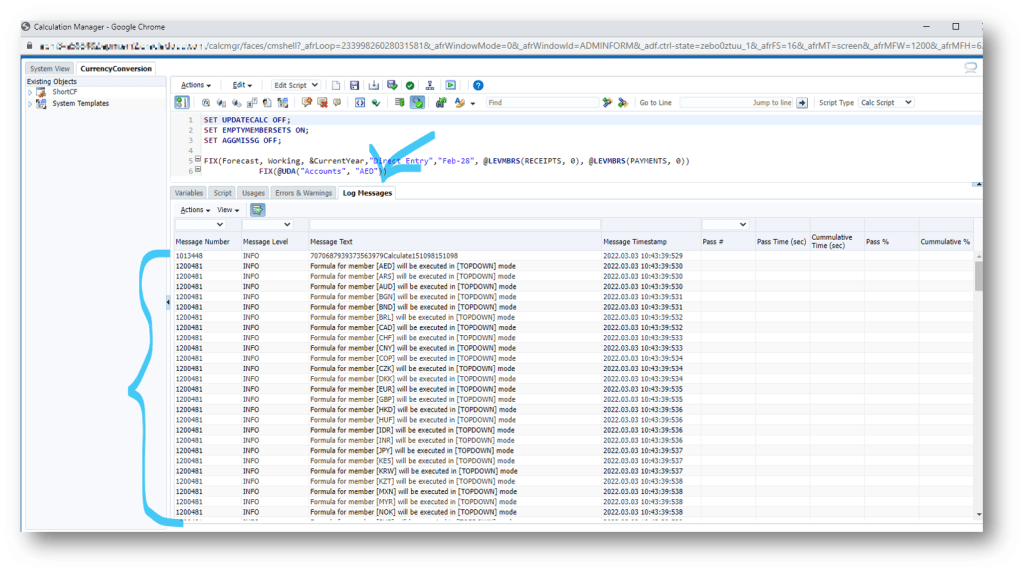Click the Insert function magnifier icon
The width and height of the screenshot is (1036, 588).
click(x=206, y=102)
